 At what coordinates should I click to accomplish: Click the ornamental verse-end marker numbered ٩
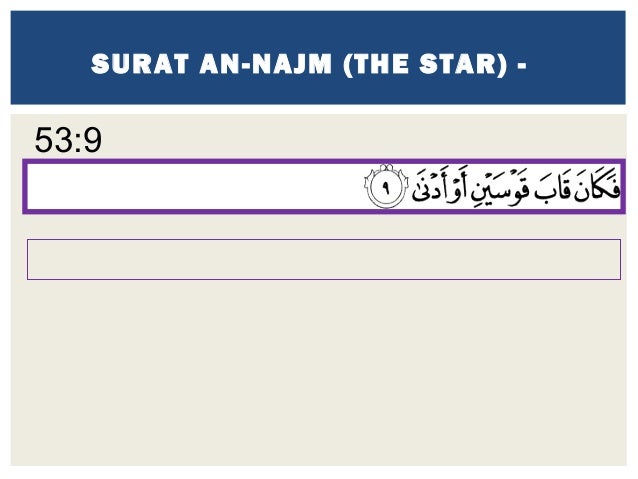coord(385,187)
